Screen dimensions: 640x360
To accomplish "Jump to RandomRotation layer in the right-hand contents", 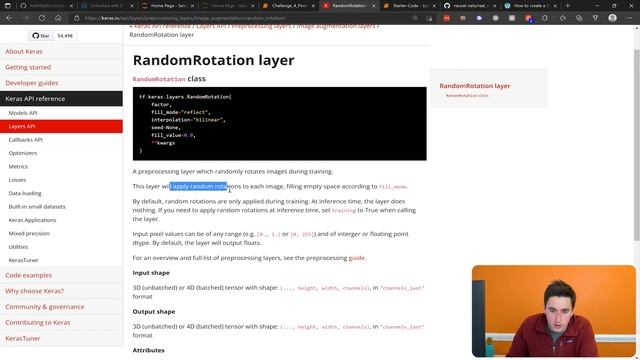I will [475, 86].
